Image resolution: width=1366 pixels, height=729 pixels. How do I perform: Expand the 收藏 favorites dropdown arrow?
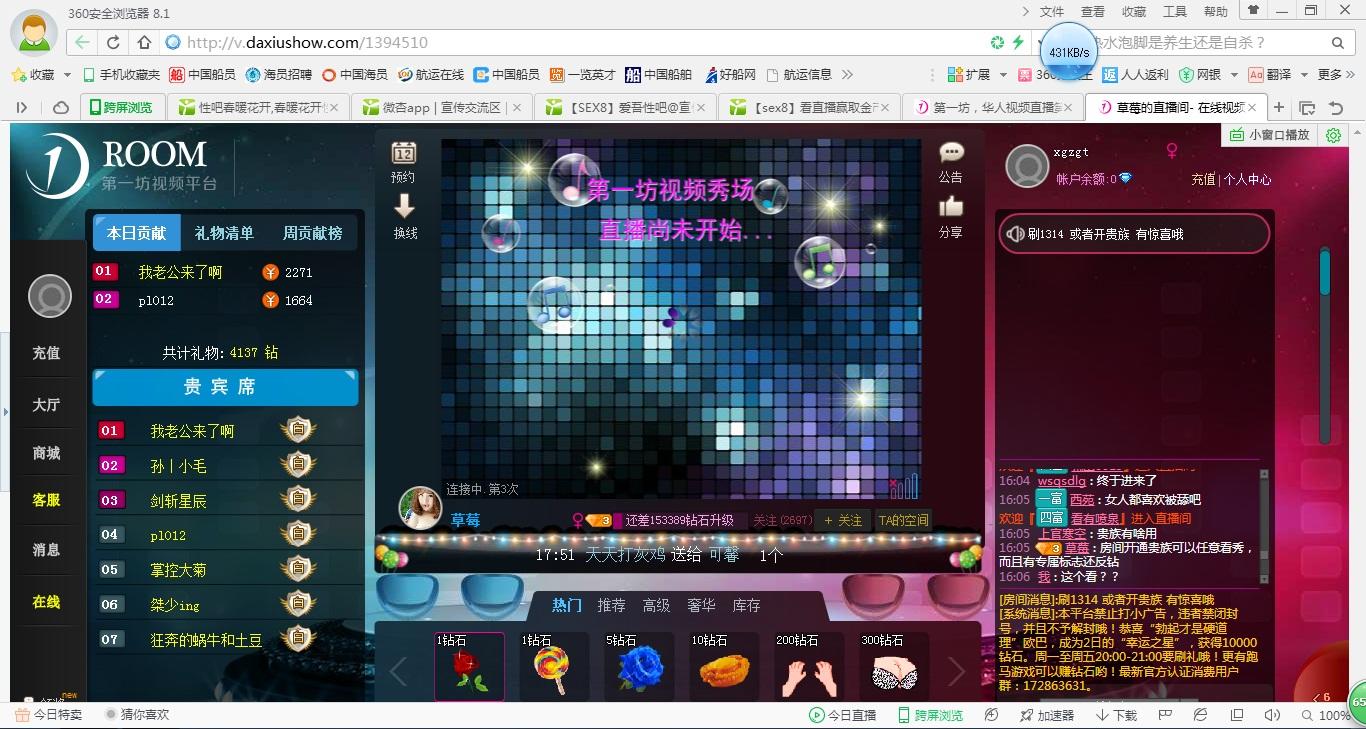click(x=67, y=75)
